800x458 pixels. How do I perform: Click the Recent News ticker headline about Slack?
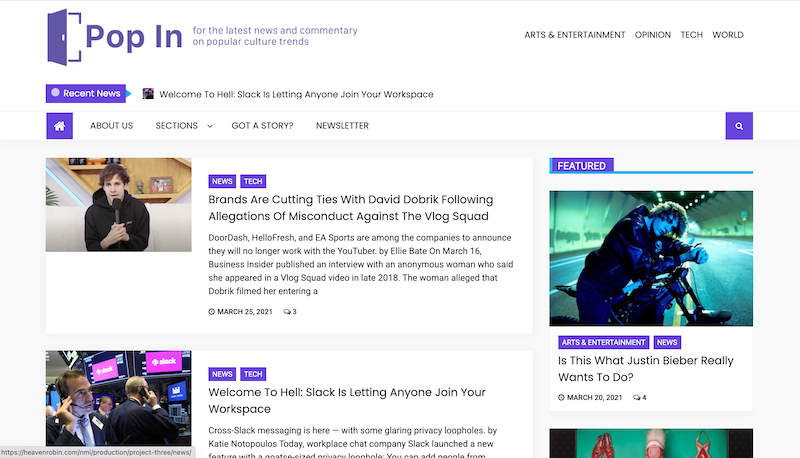click(x=296, y=94)
